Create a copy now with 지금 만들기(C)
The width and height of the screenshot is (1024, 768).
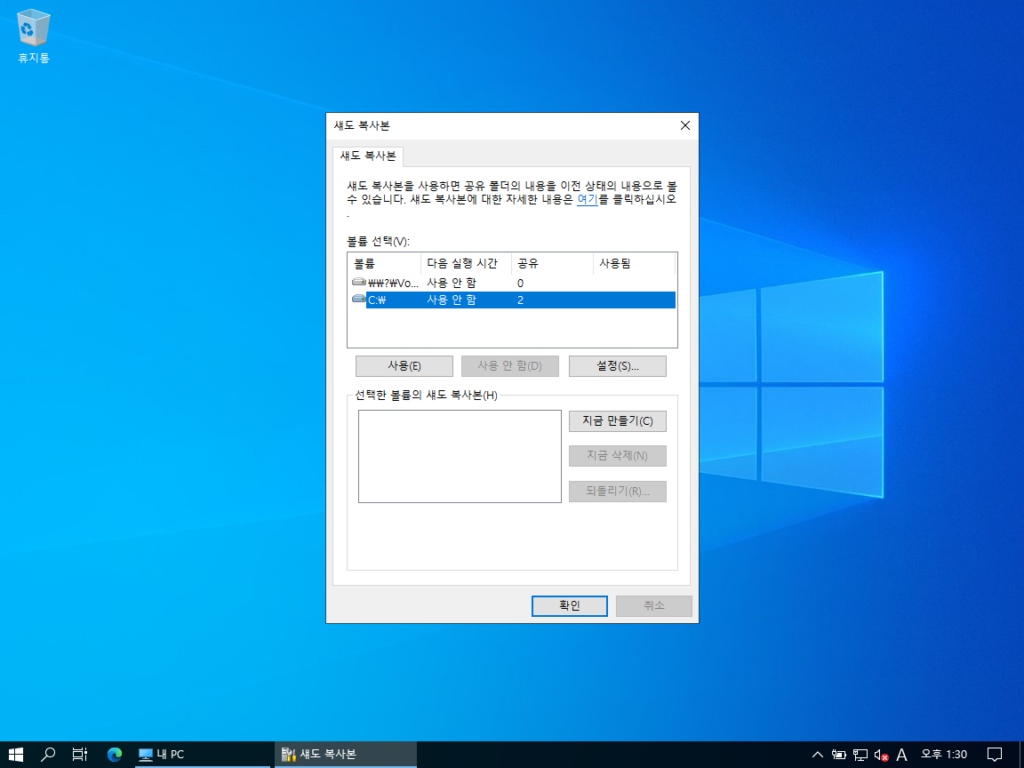point(616,421)
